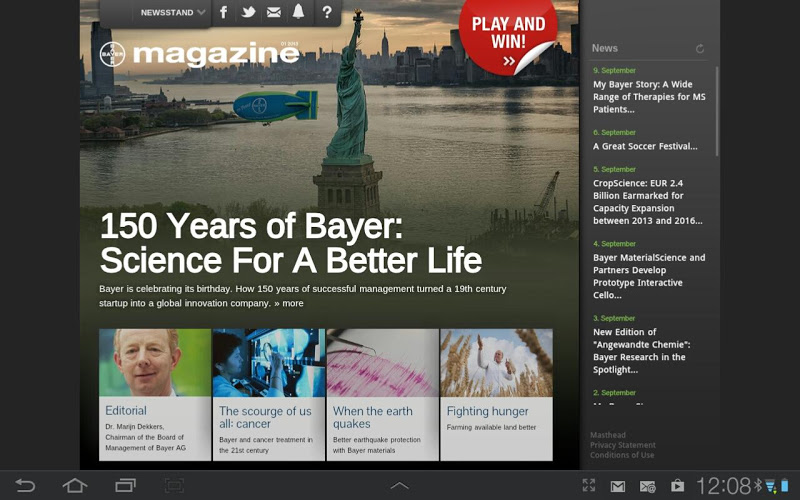Open the Conditions of Use link
Screen dimensions: 800x500
622,455
